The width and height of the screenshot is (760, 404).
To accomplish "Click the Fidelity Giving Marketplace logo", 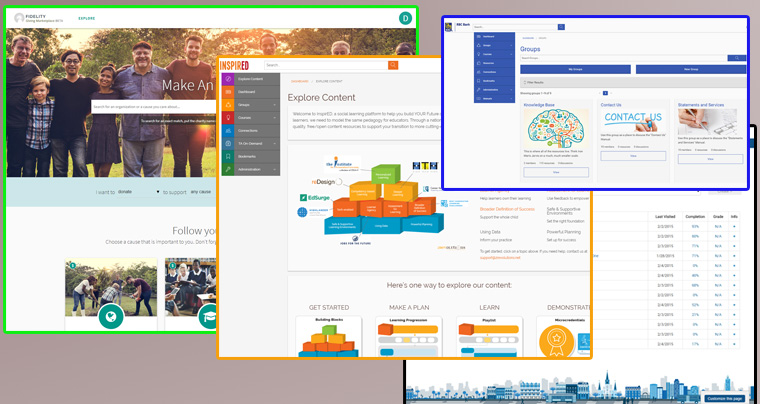I will tap(39, 18).
